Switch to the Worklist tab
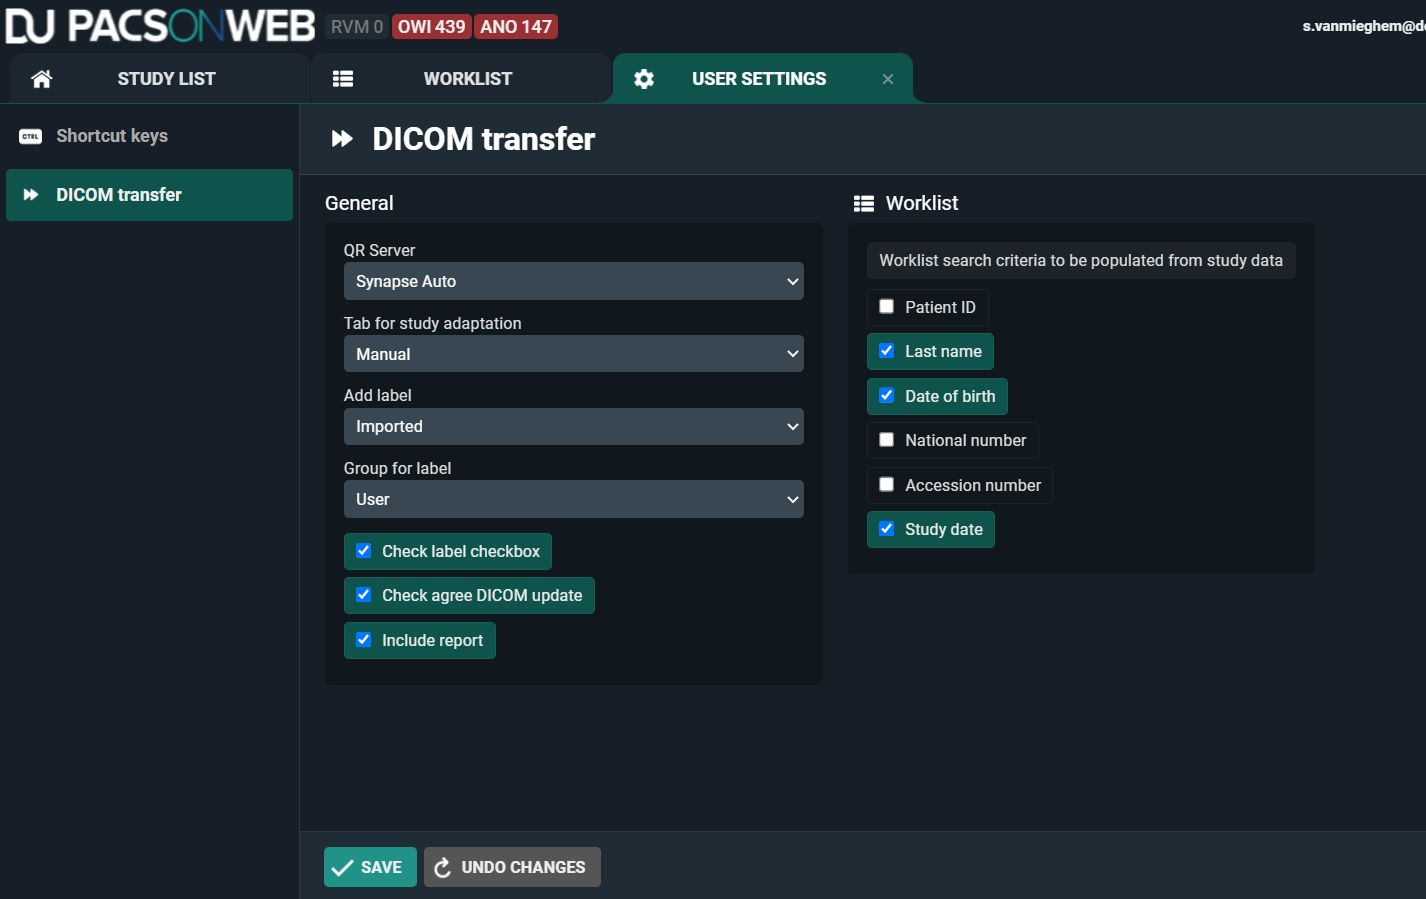Screen dimensions: 1426x899 tap(467, 79)
